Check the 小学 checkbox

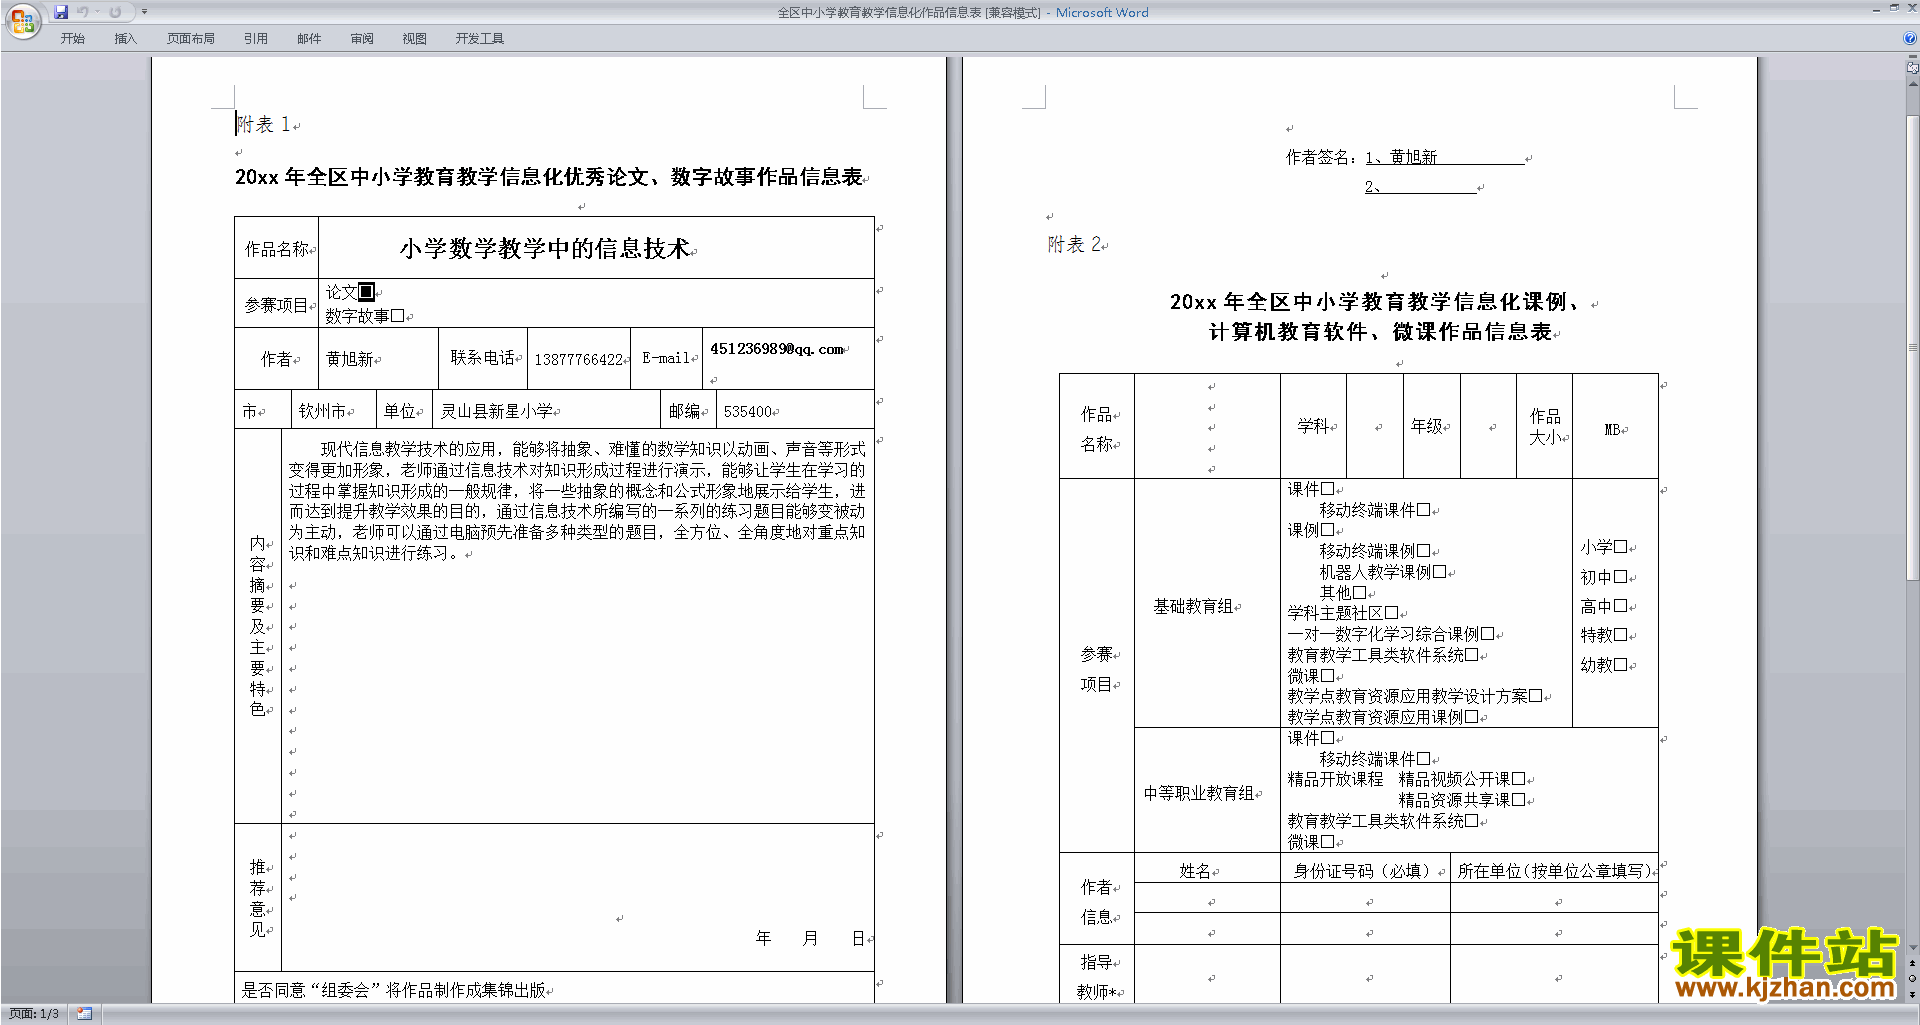click(1620, 547)
